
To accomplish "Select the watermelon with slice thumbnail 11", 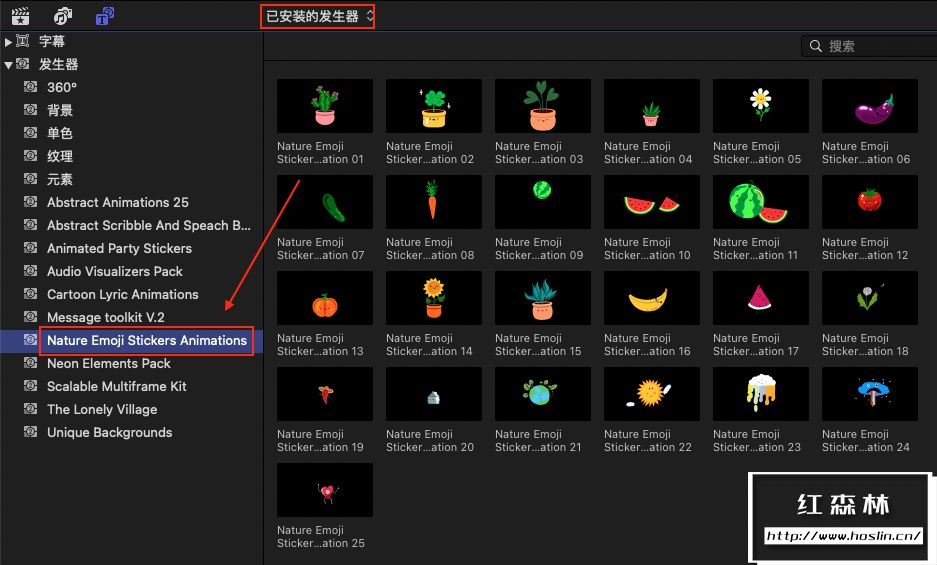I will point(761,202).
